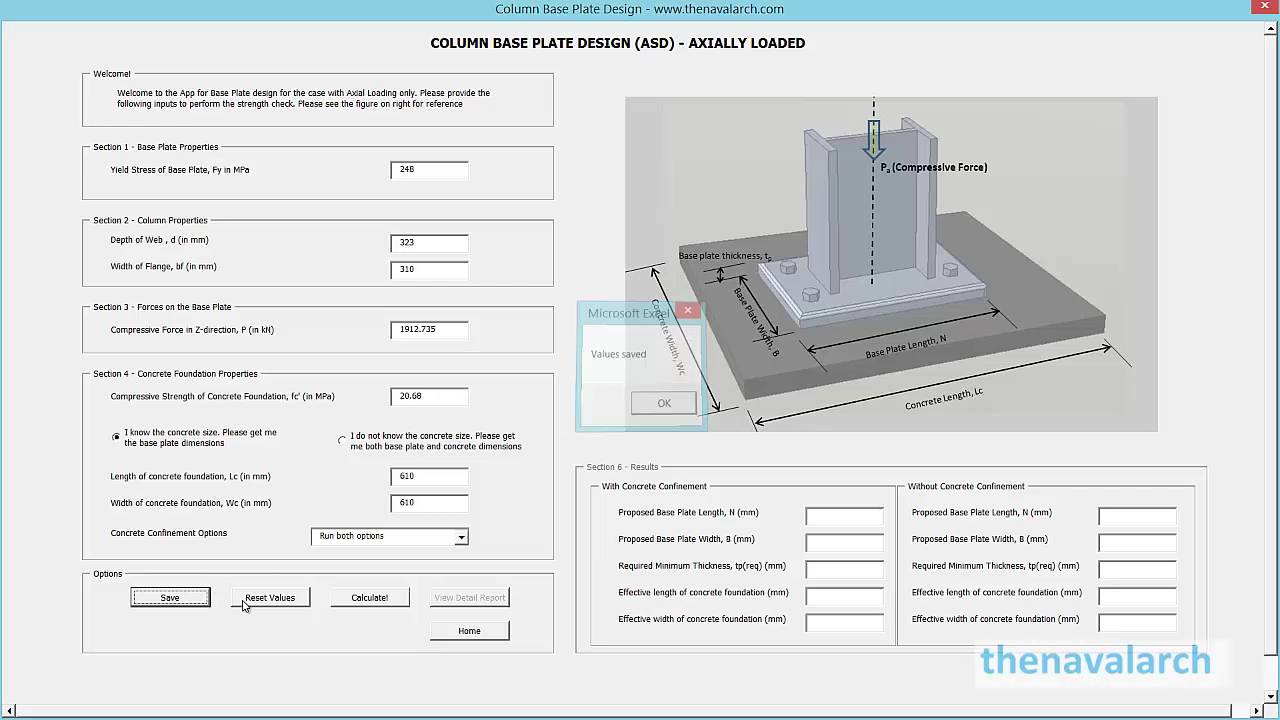Click the Calculate! button

point(370,597)
